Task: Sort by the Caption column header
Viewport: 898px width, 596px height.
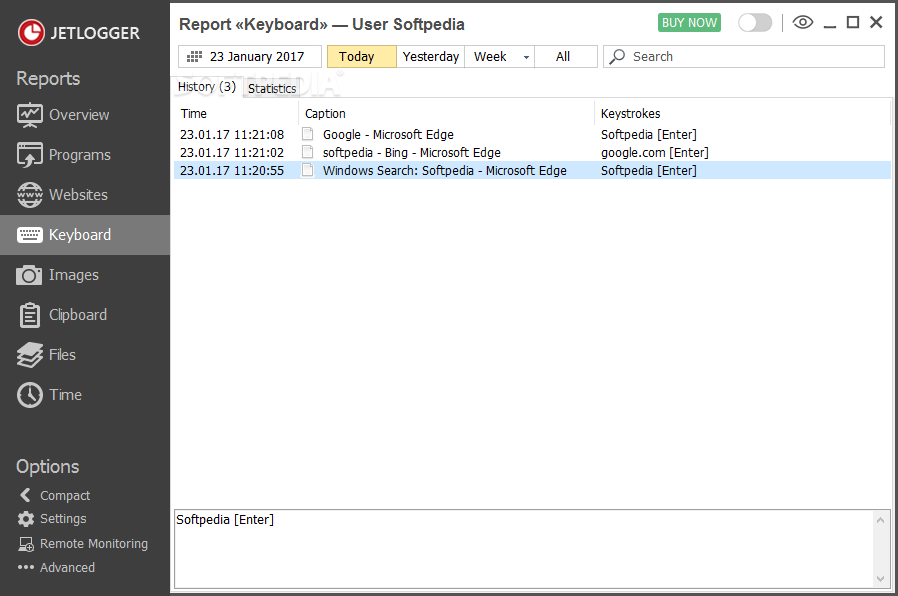Action: point(447,113)
